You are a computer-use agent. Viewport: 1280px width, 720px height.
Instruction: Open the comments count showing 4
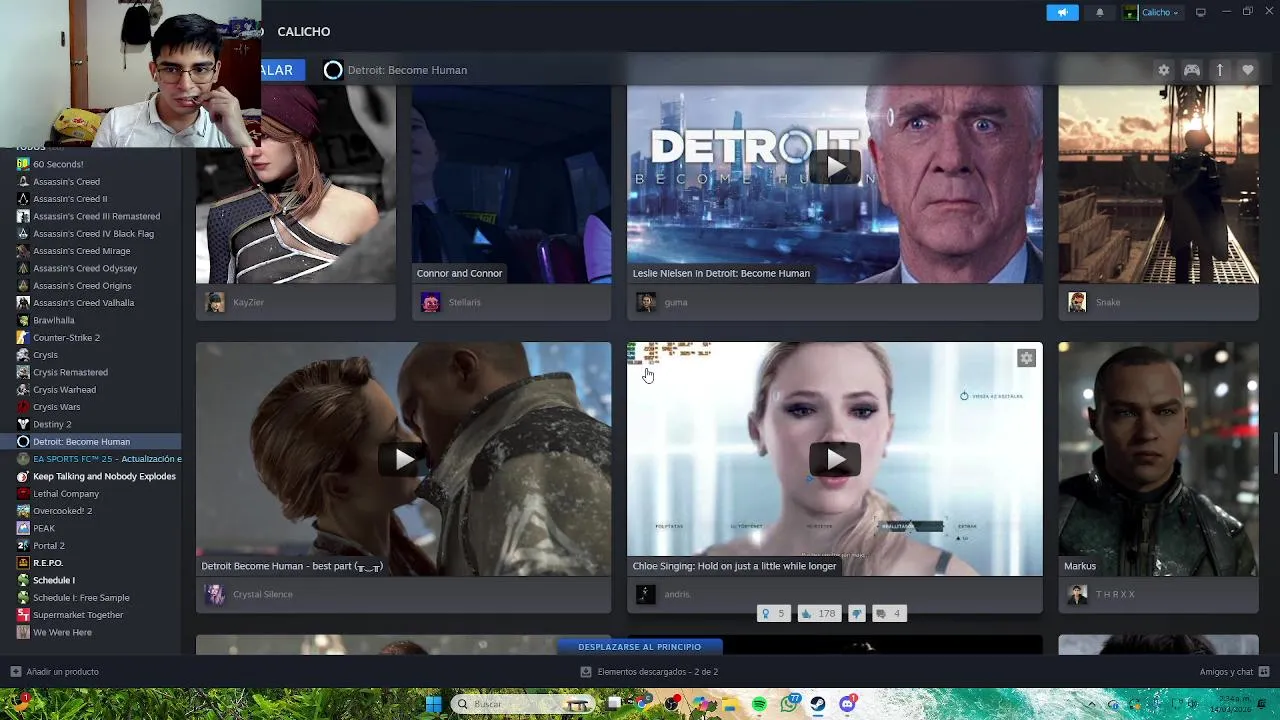pyautogui.click(x=890, y=614)
